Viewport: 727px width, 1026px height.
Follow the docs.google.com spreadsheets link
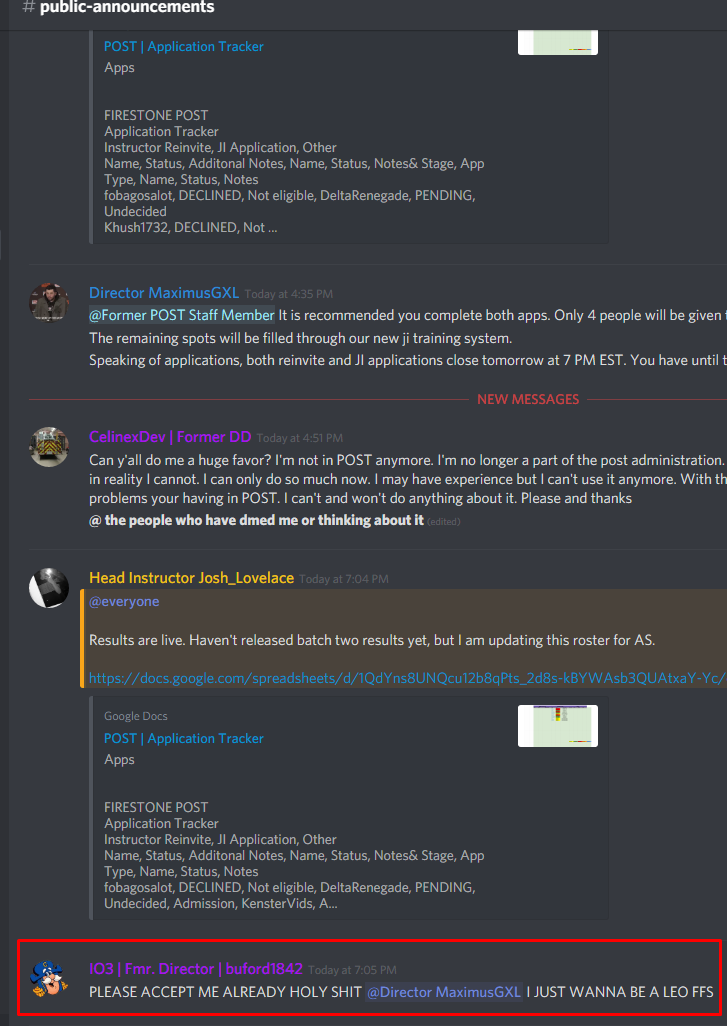408,678
